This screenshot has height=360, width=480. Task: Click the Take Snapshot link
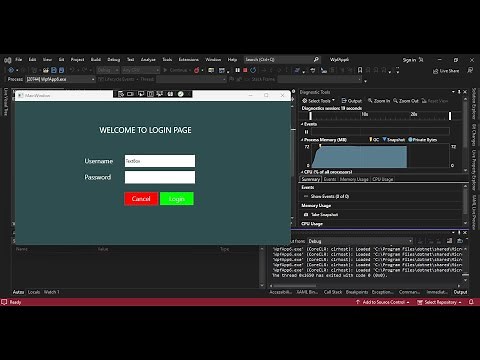[324, 215]
